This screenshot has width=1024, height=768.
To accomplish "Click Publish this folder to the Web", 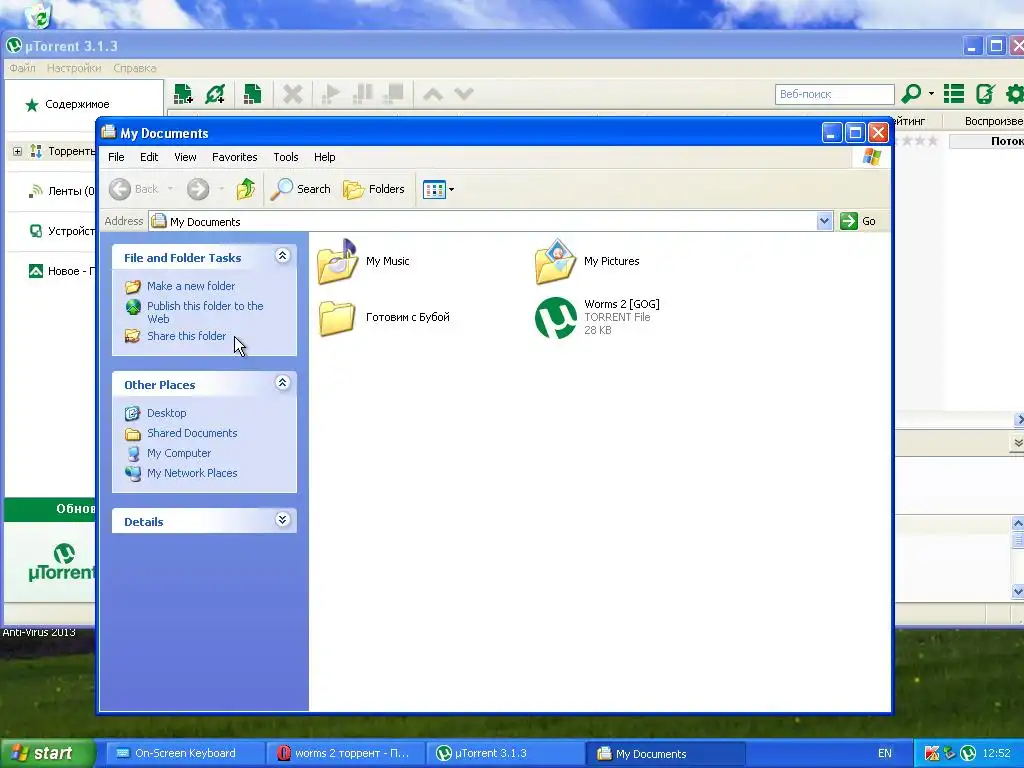I will tap(205, 312).
